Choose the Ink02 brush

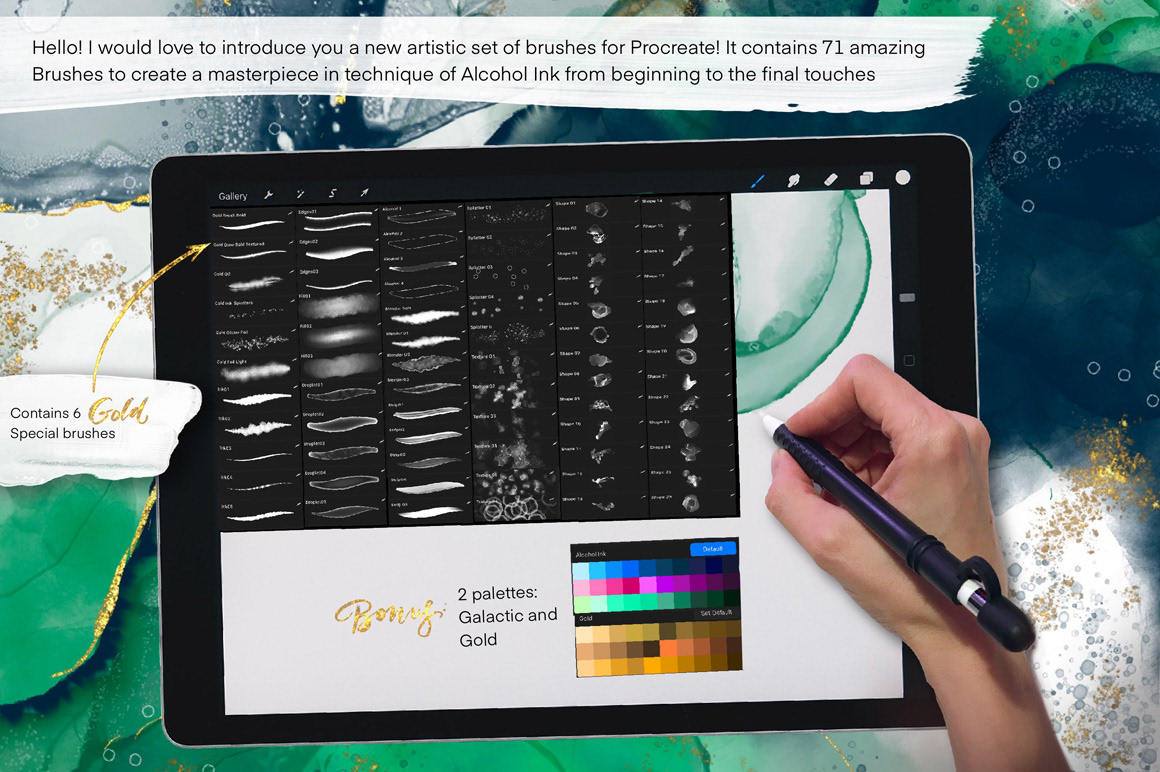coord(258,427)
